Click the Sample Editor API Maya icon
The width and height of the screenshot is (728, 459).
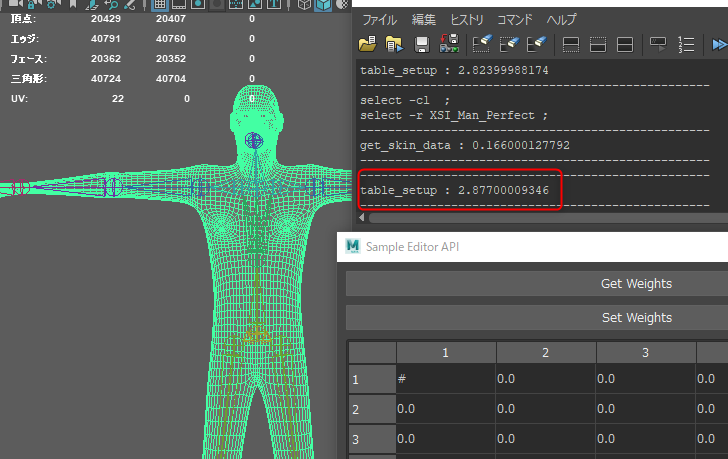(x=353, y=246)
